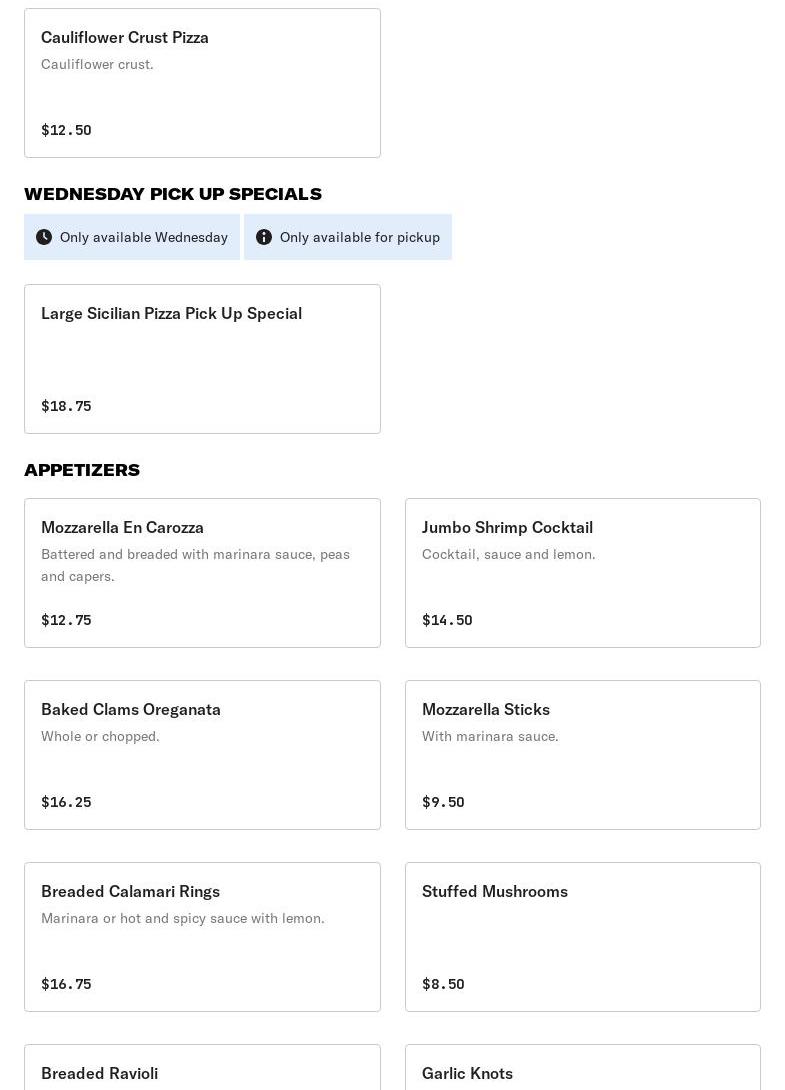Open the Cauliflower Crust Pizza item
Screen dimensions: 785x1090
(202, 83)
